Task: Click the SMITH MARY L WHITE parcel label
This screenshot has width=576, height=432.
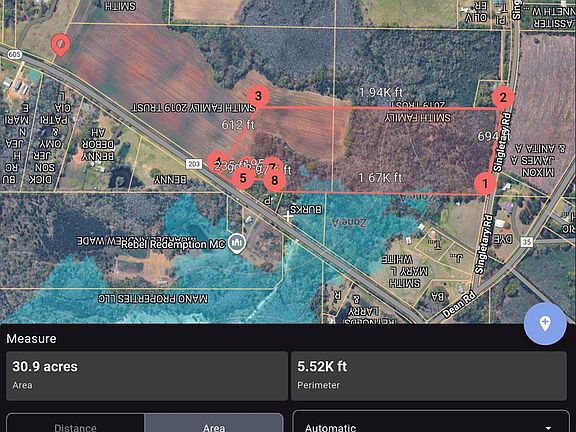Action: (x=404, y=271)
